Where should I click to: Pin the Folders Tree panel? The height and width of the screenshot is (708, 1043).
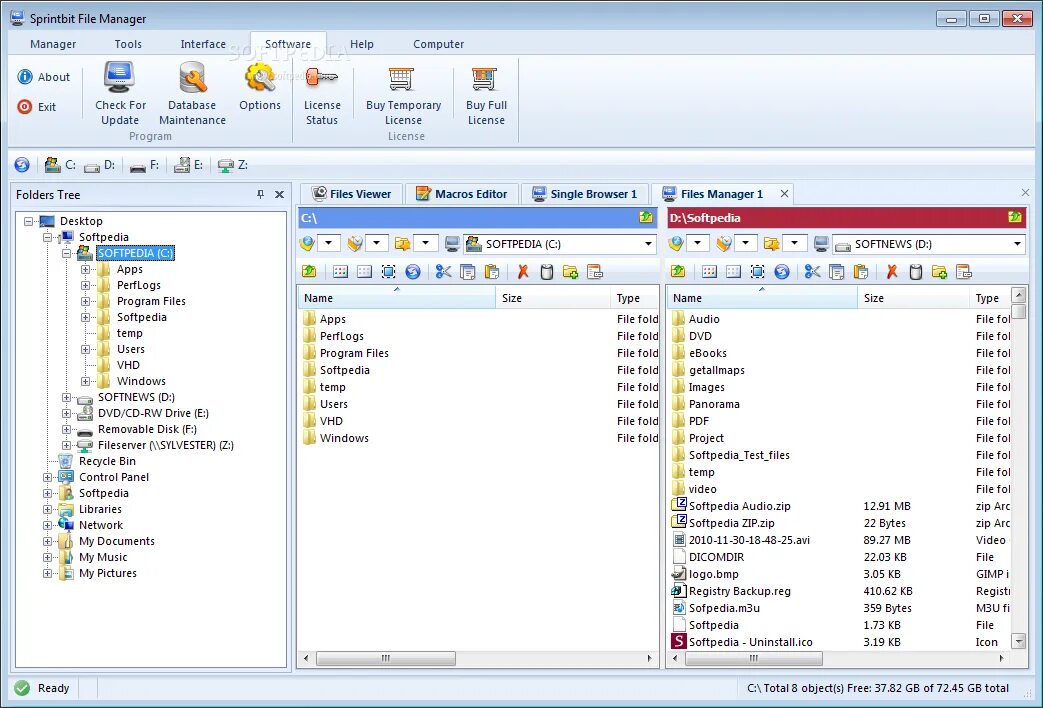click(260, 194)
